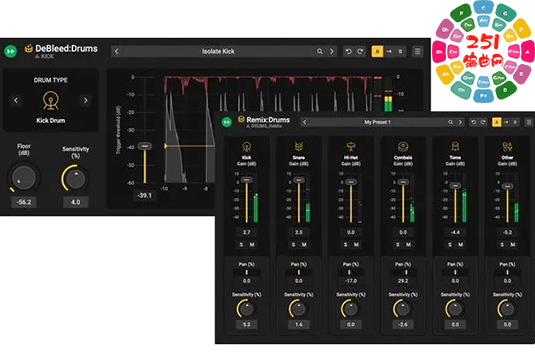Click the DeBleed:Drums Sensitivity knob
Image resolution: width=535 pixels, height=363 pixels.
tap(75, 178)
